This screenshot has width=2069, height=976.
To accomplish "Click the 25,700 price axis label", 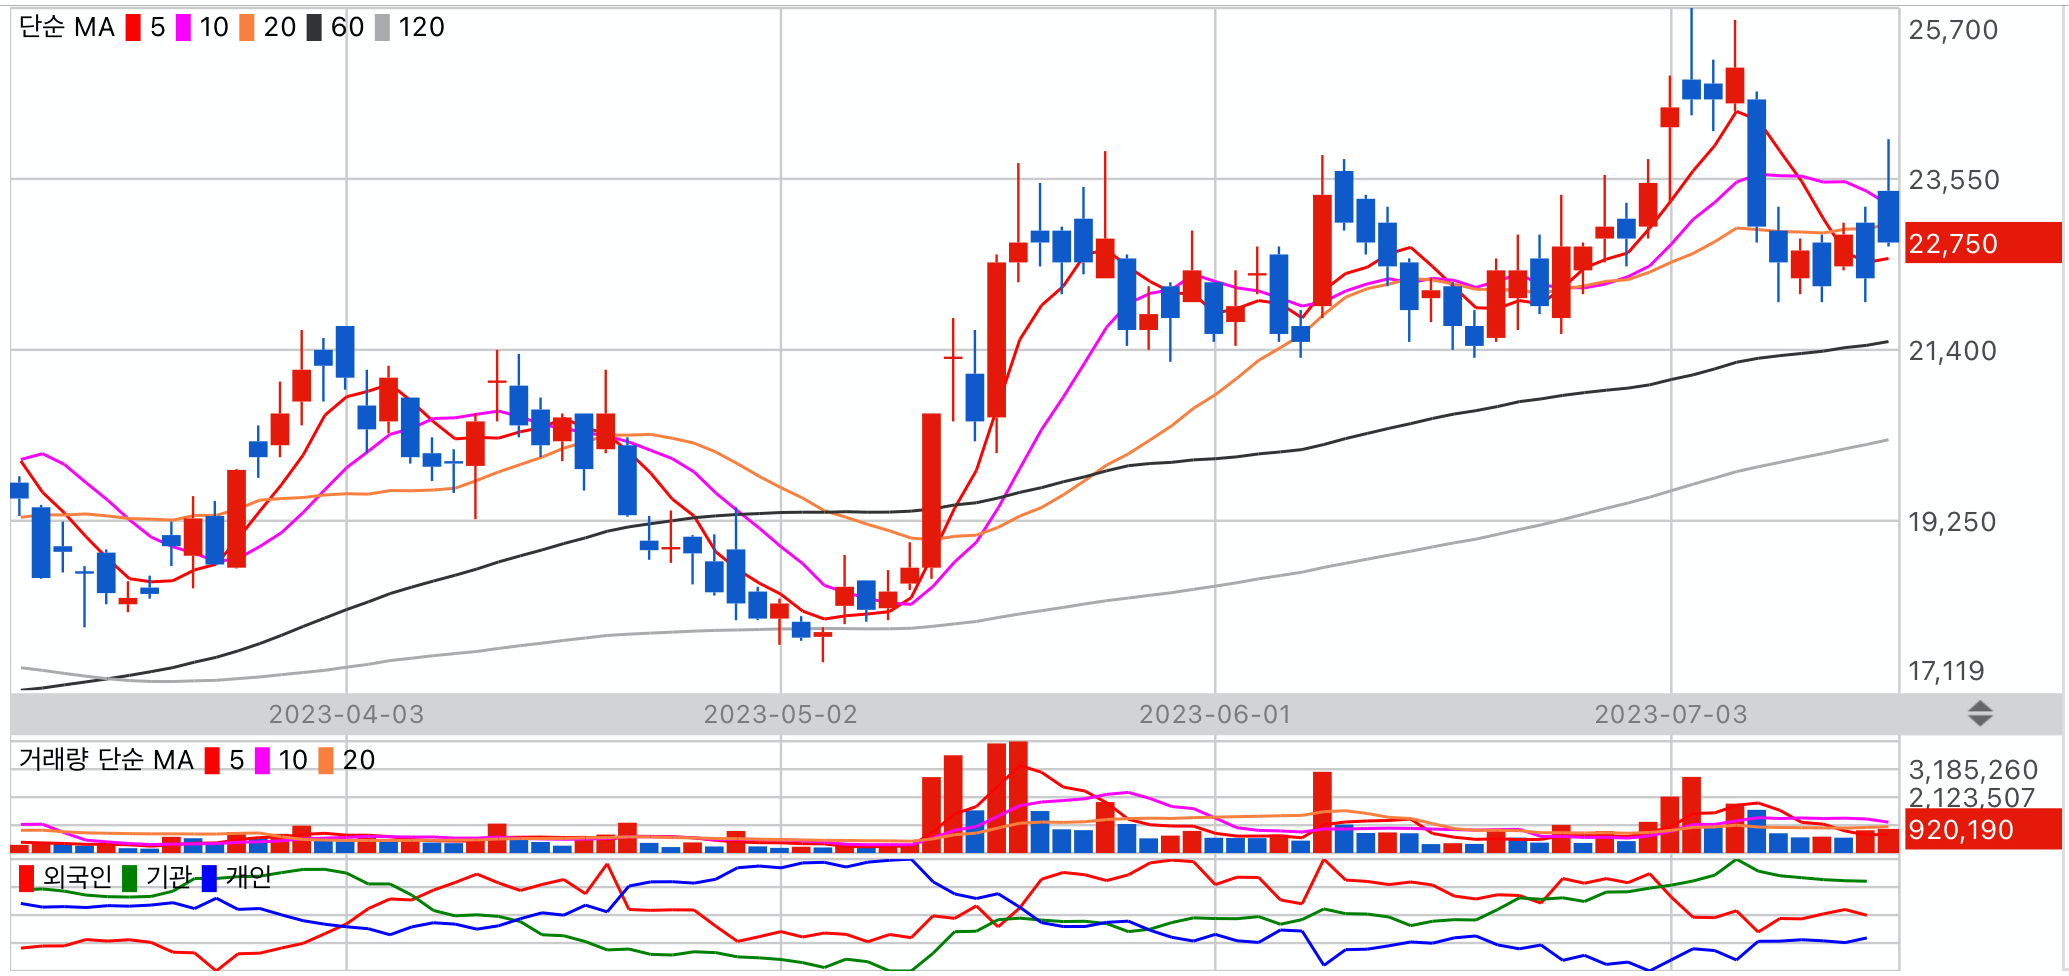I will point(1953,30).
